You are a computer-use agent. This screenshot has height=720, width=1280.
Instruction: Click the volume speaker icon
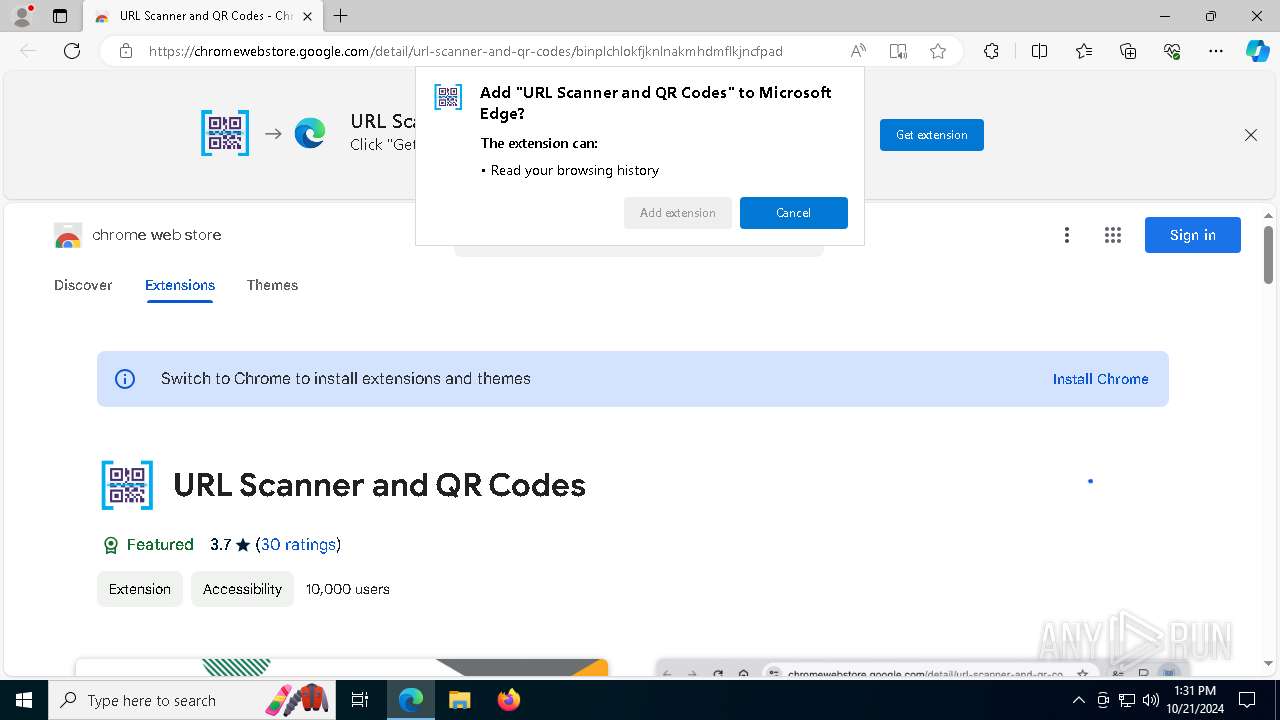[1150, 700]
